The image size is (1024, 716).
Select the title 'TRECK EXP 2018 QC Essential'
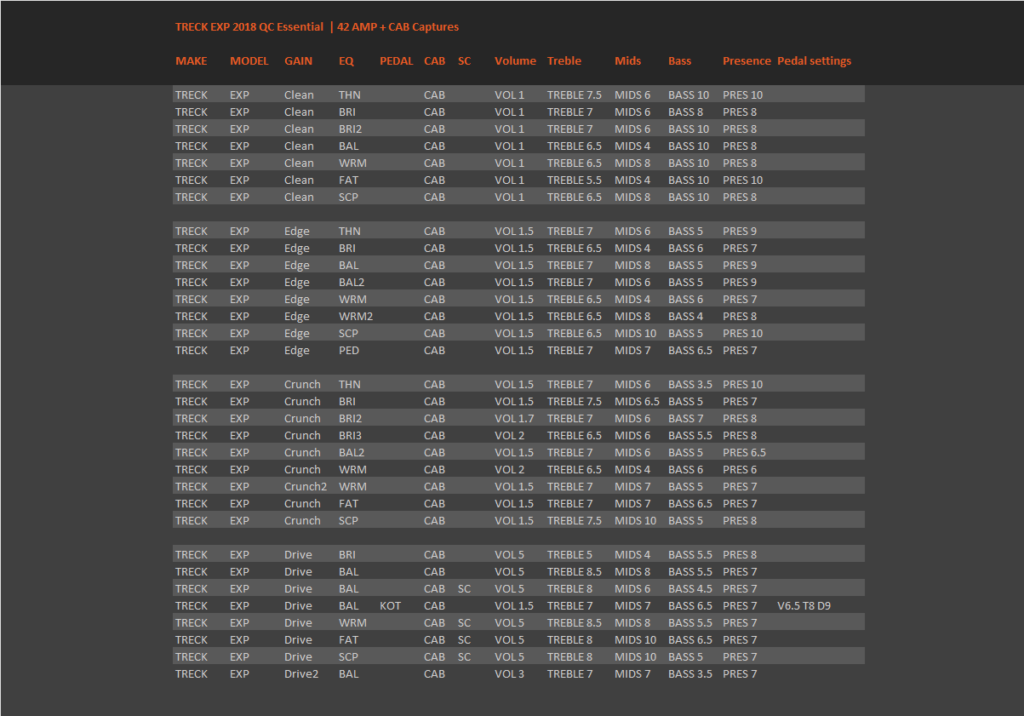[249, 27]
